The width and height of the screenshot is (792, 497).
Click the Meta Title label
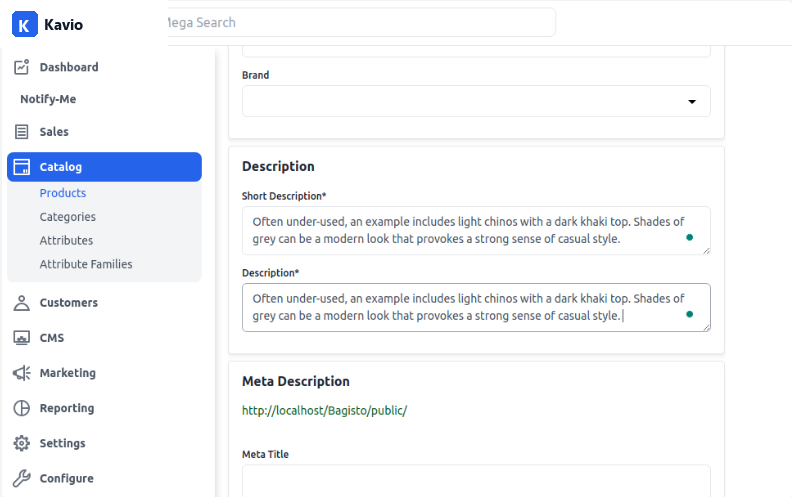pos(265,454)
